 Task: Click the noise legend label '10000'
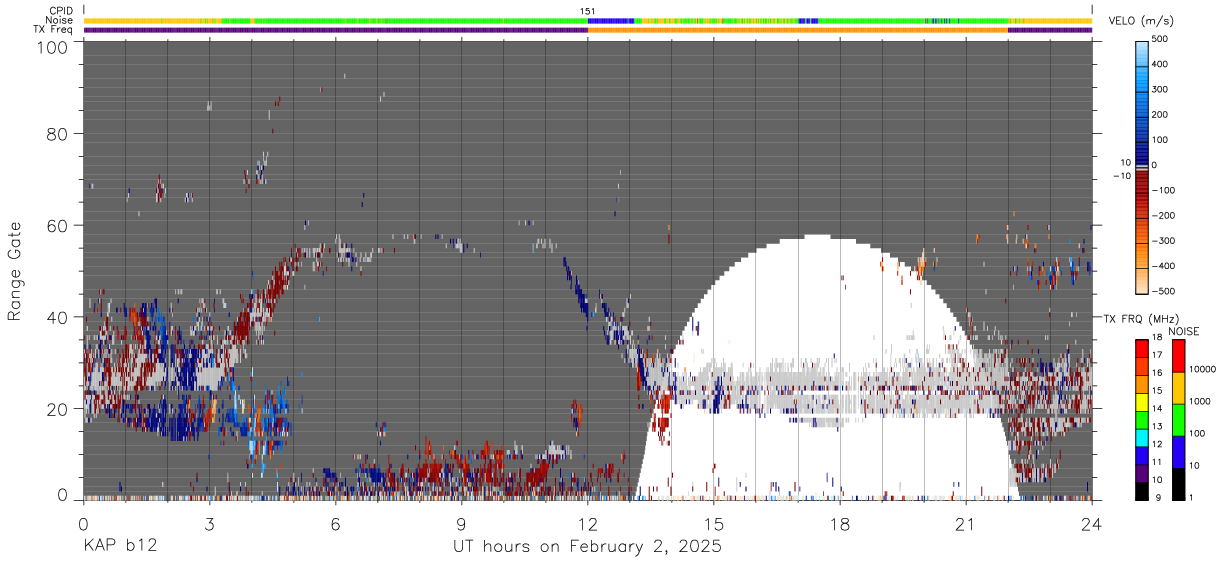(x=1203, y=370)
